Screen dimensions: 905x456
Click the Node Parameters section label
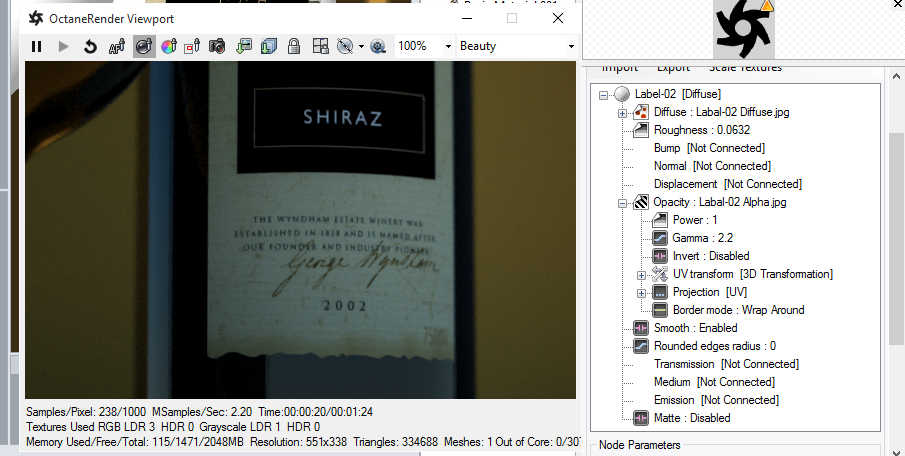[640, 445]
